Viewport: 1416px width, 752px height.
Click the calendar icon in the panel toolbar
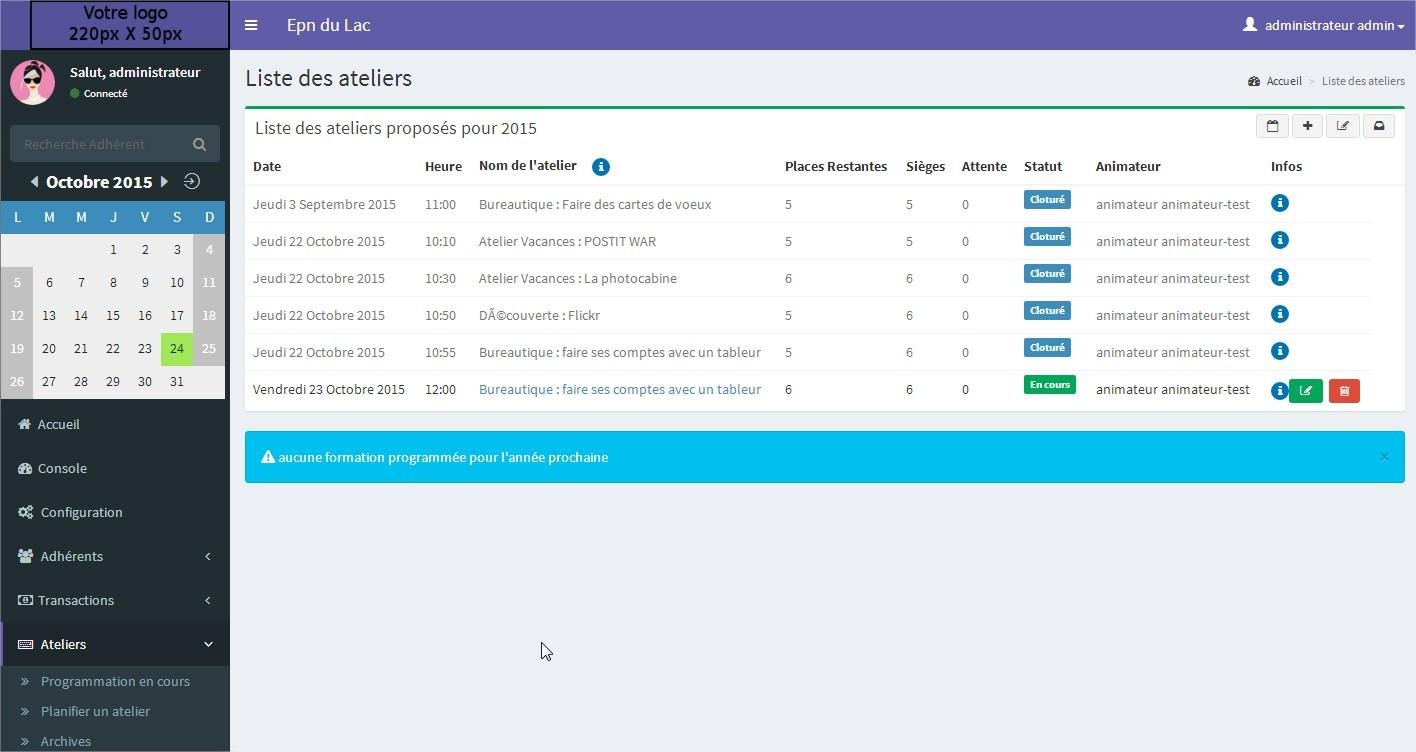click(1272, 126)
